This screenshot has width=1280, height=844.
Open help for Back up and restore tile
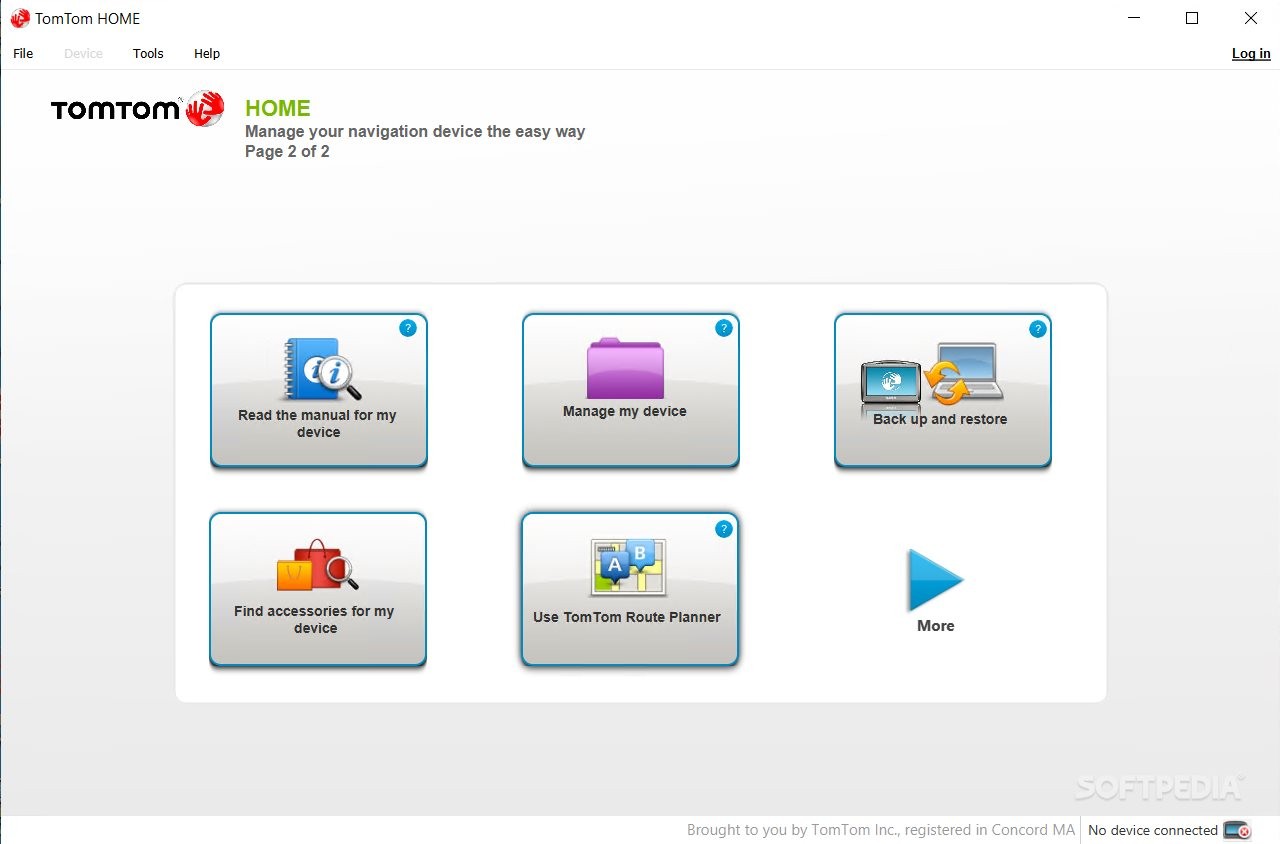1037,328
